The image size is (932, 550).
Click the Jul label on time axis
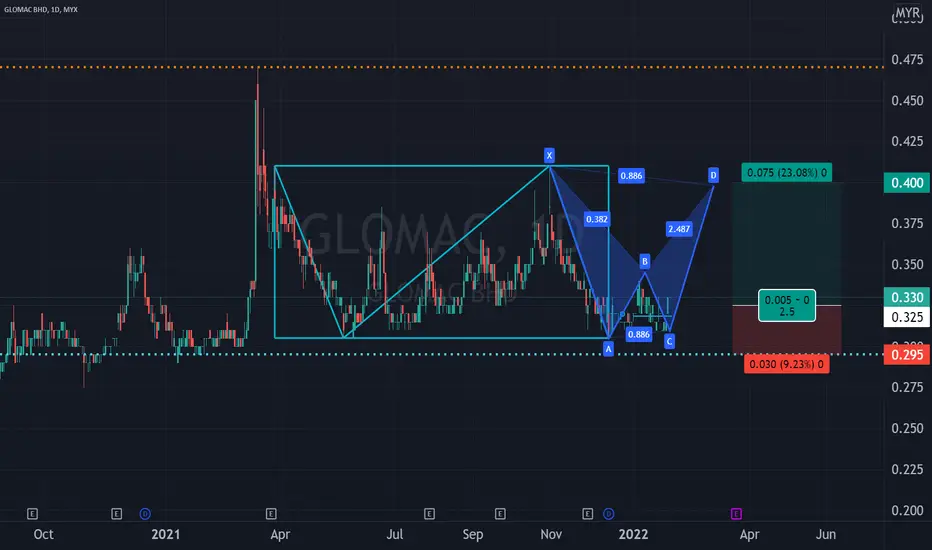coord(395,534)
